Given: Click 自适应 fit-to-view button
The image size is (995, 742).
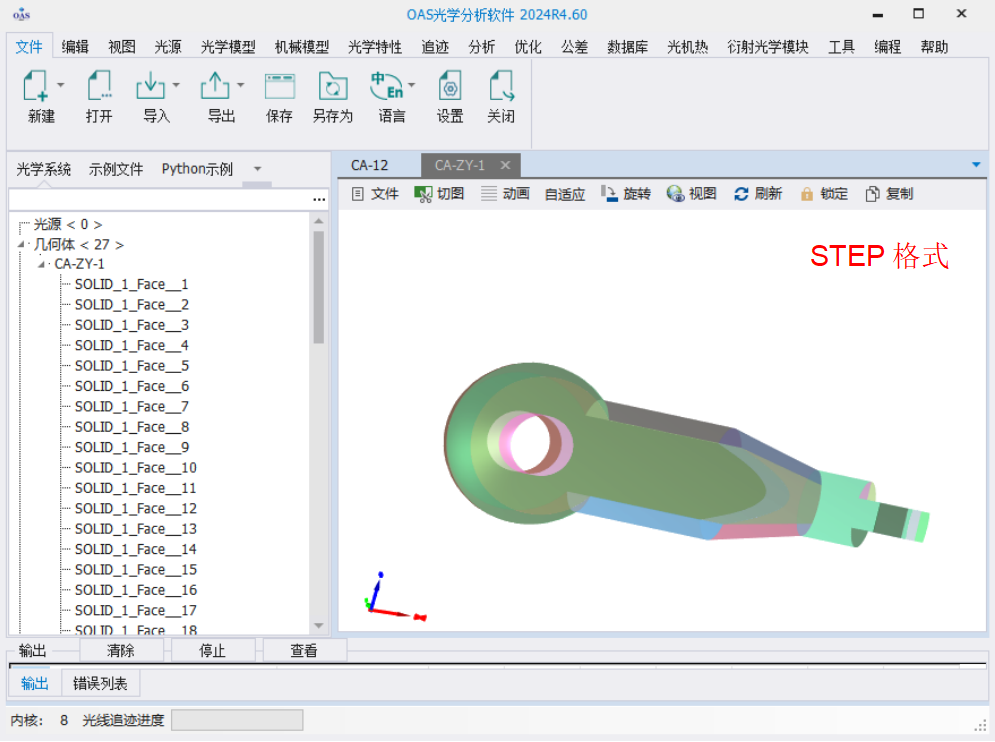Looking at the screenshot, I should pyautogui.click(x=565, y=194).
